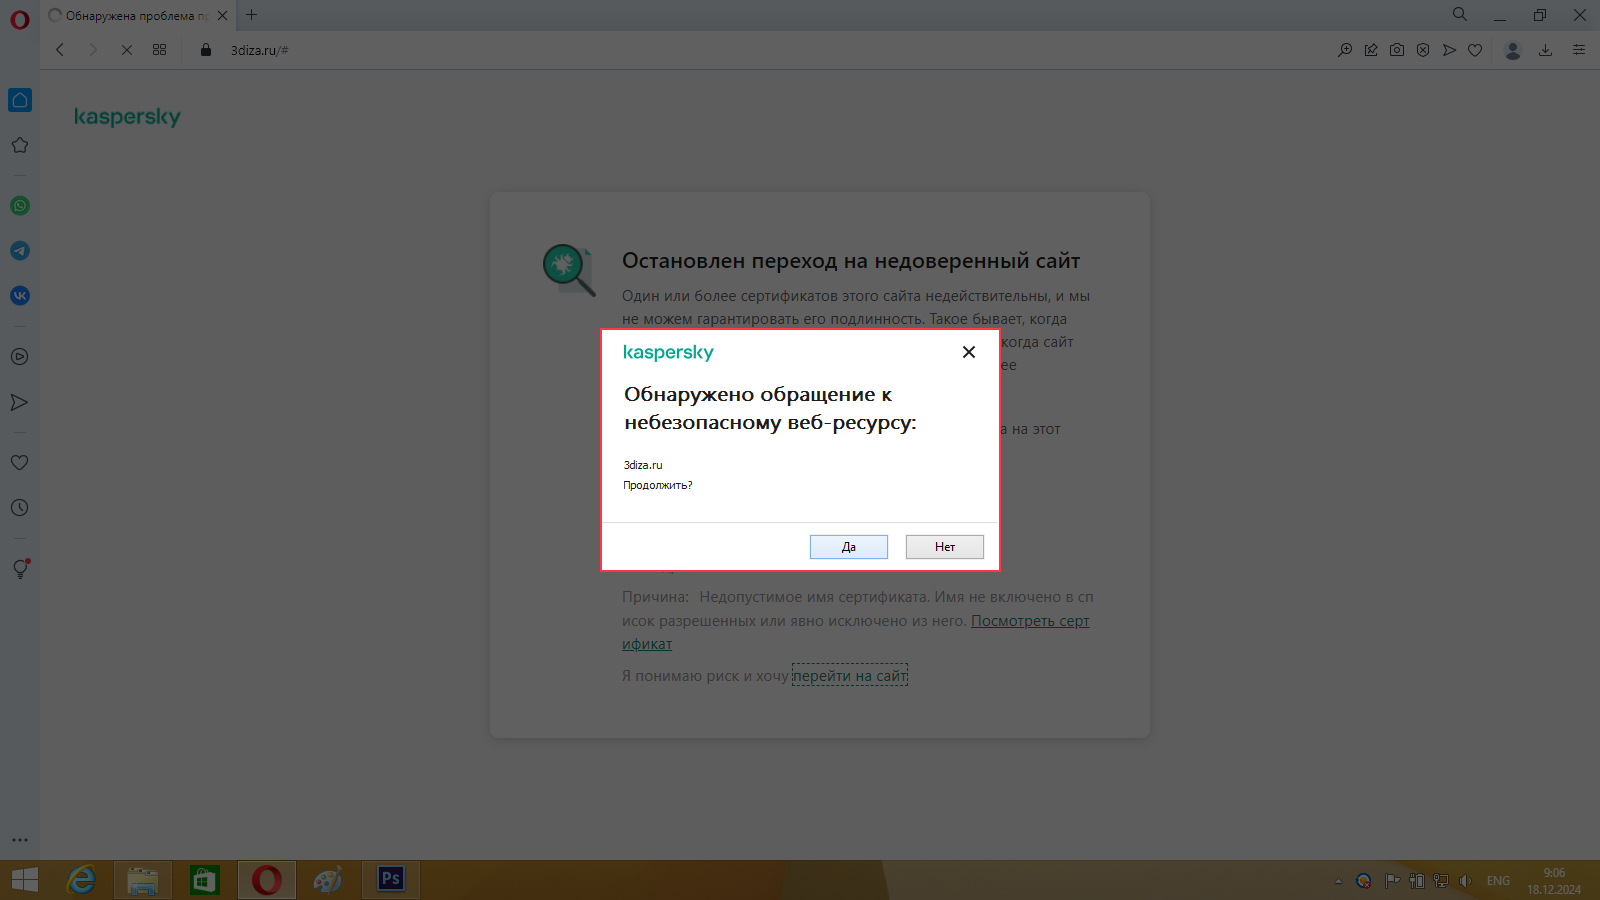Open Speed Dial start page grid
The width and height of the screenshot is (1600, 900).
pyautogui.click(x=160, y=50)
